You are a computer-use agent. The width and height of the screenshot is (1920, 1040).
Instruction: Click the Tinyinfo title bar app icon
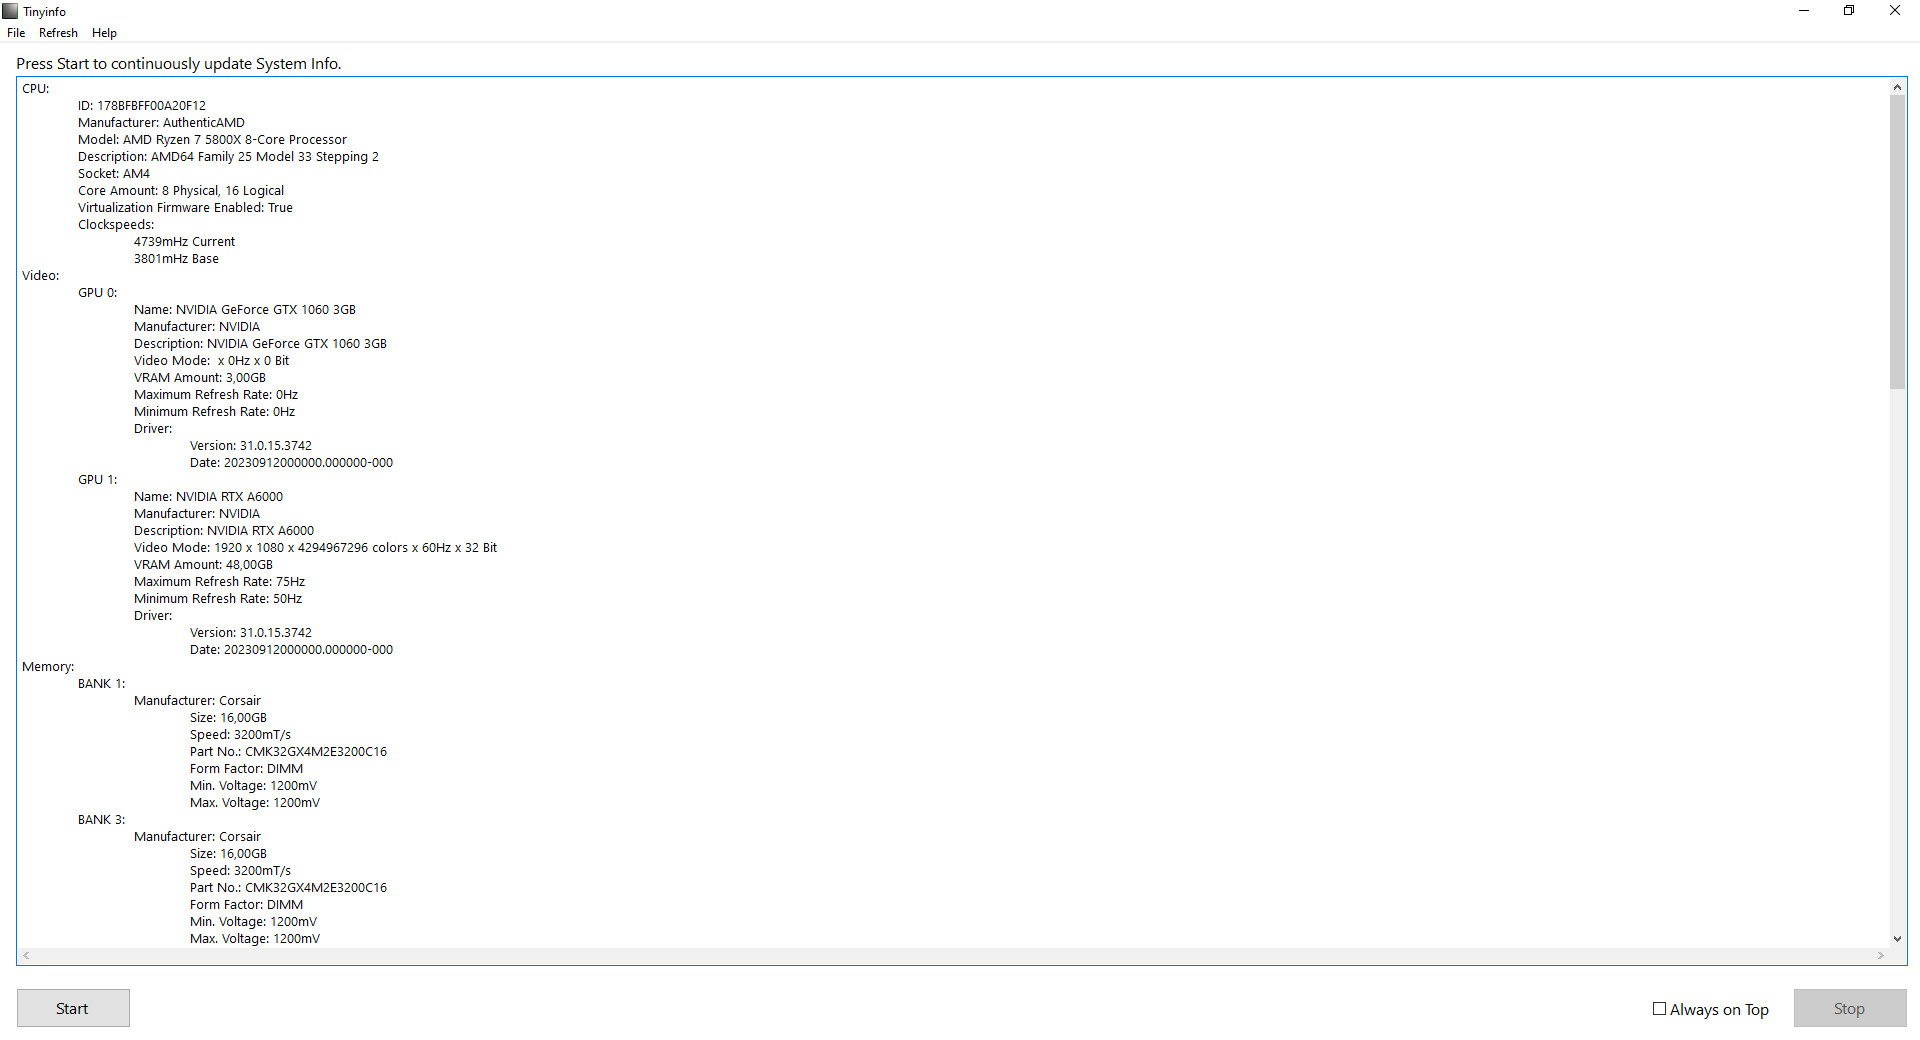tap(10, 11)
